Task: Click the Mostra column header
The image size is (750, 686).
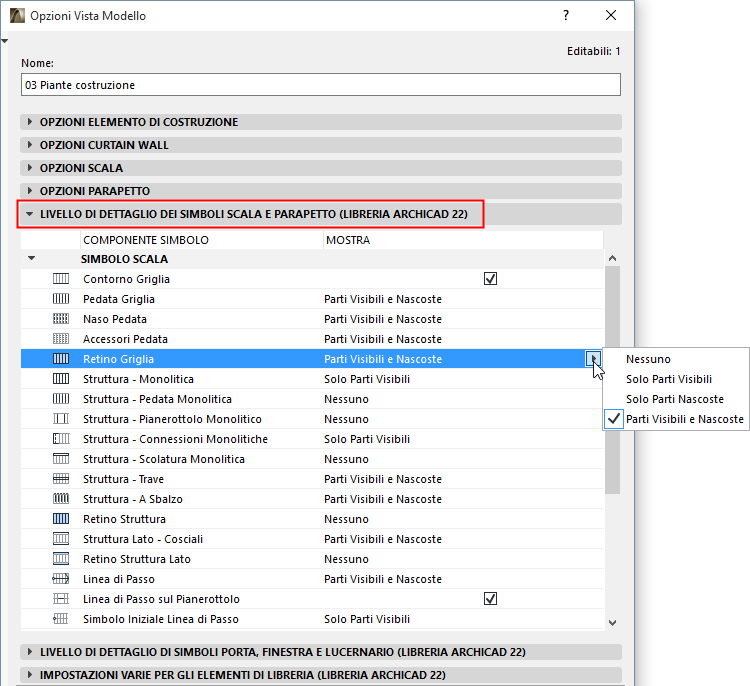Action: 463,240
